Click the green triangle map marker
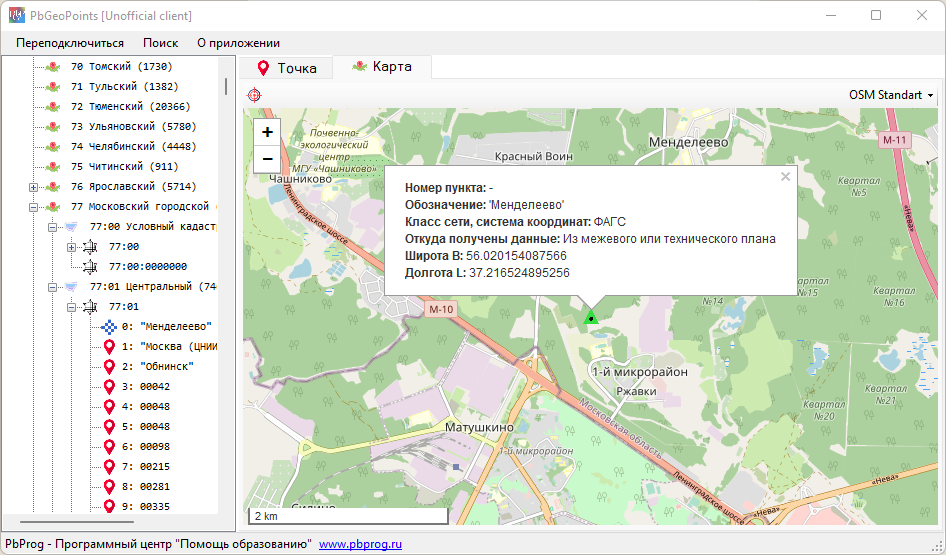The image size is (946, 555). tap(591, 318)
